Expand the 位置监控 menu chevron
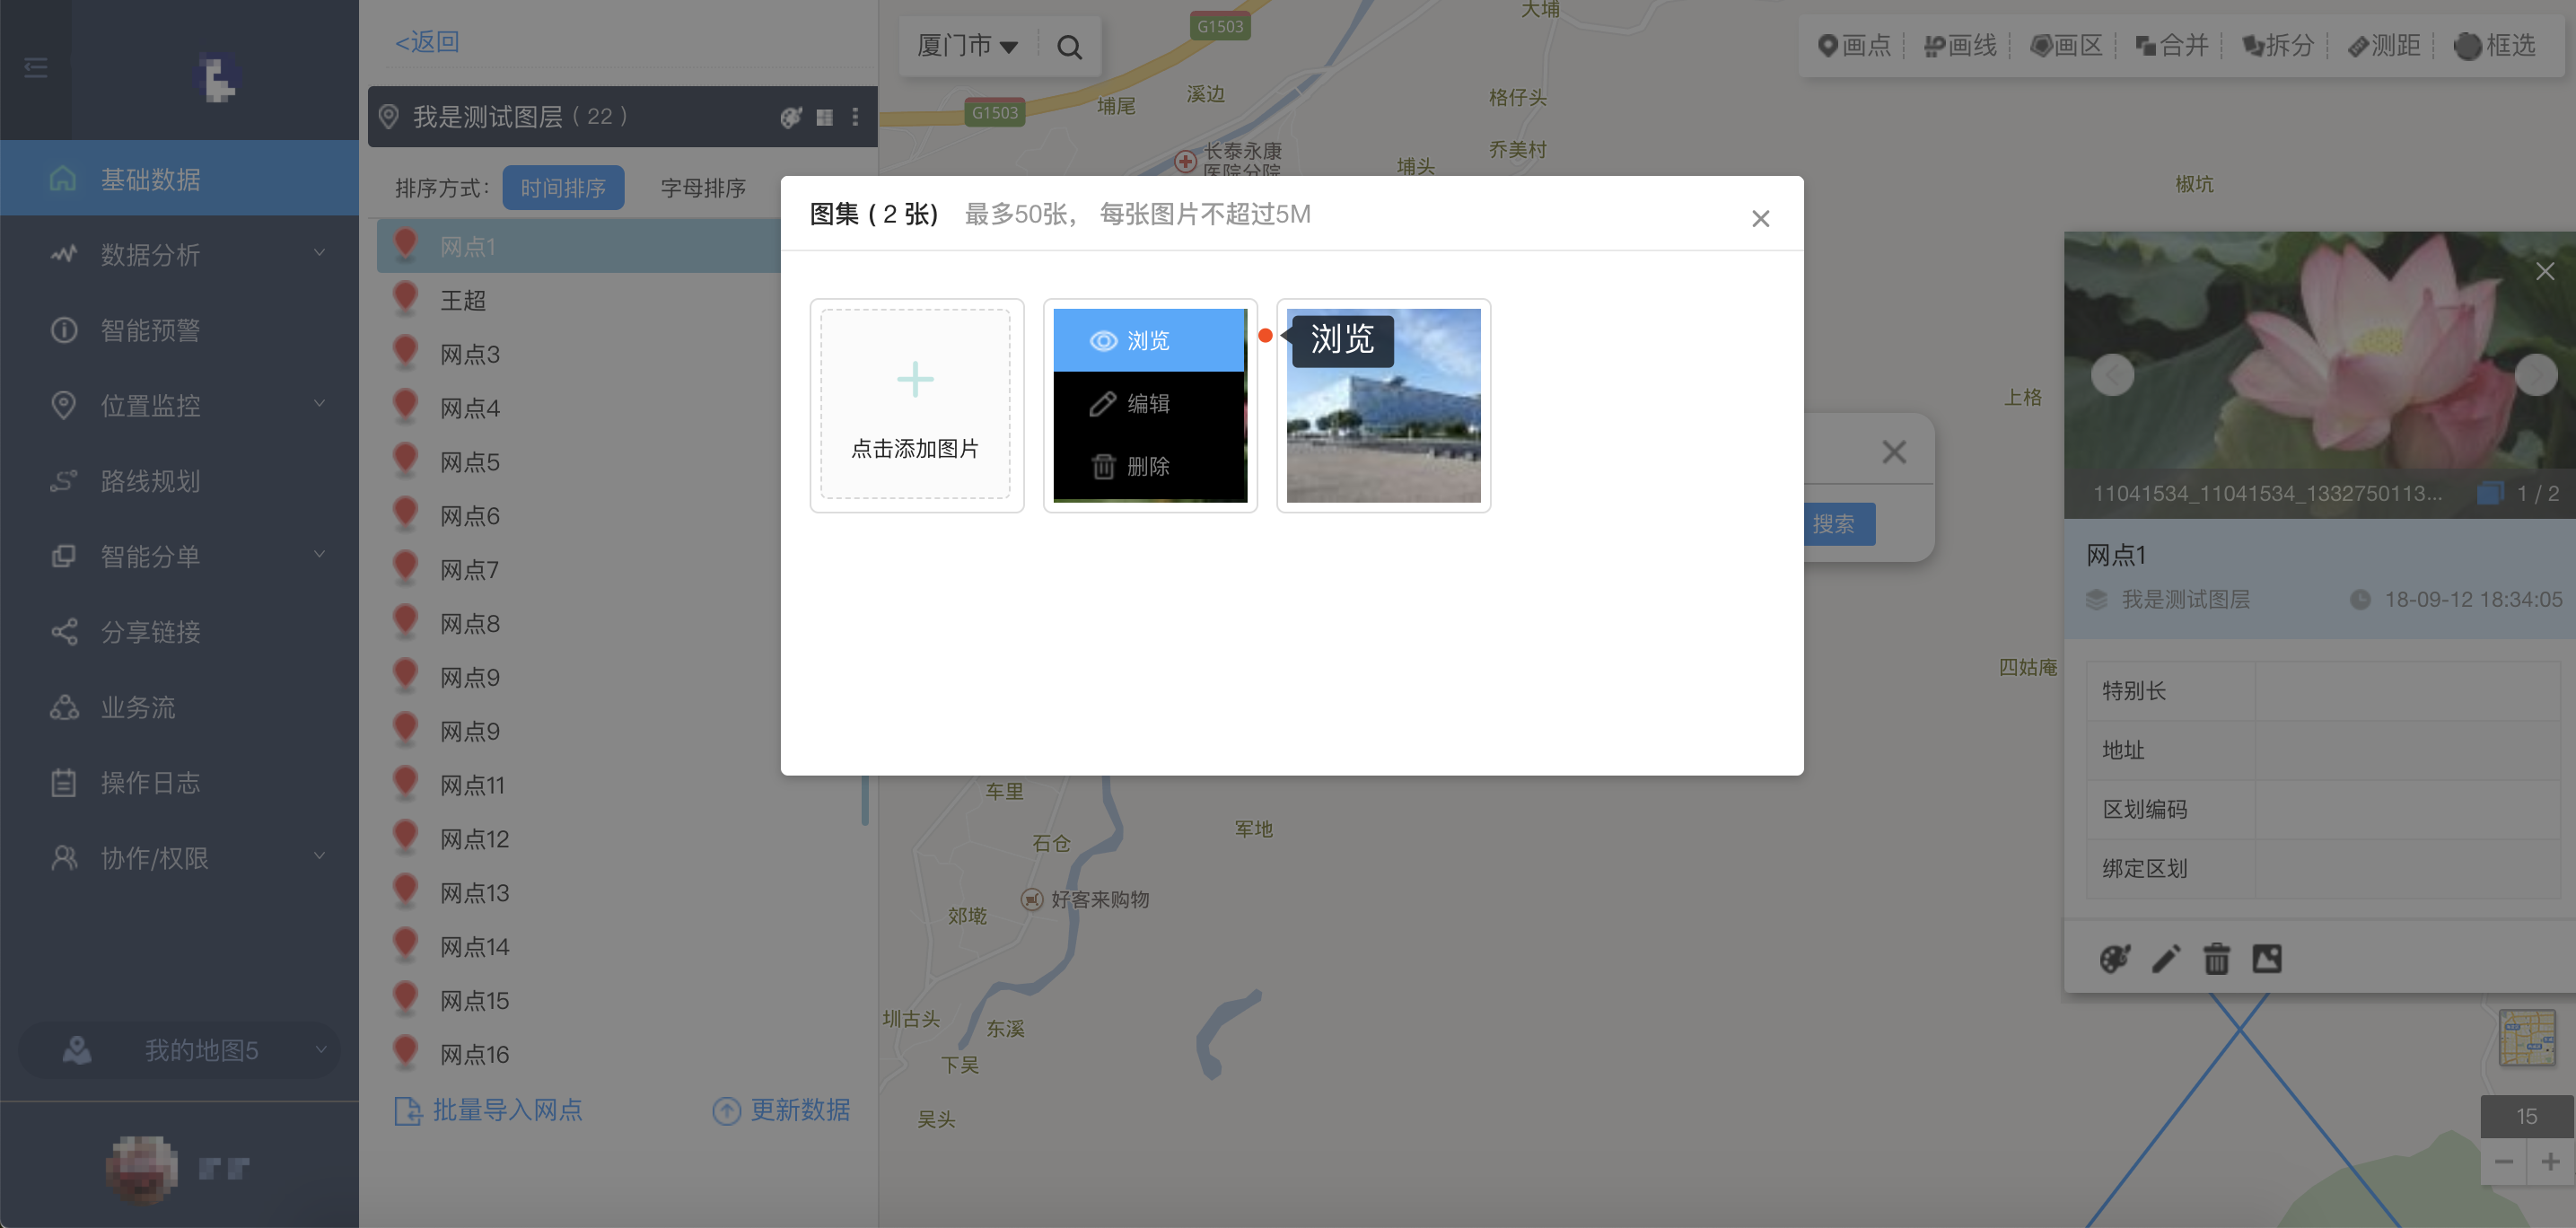 320,404
